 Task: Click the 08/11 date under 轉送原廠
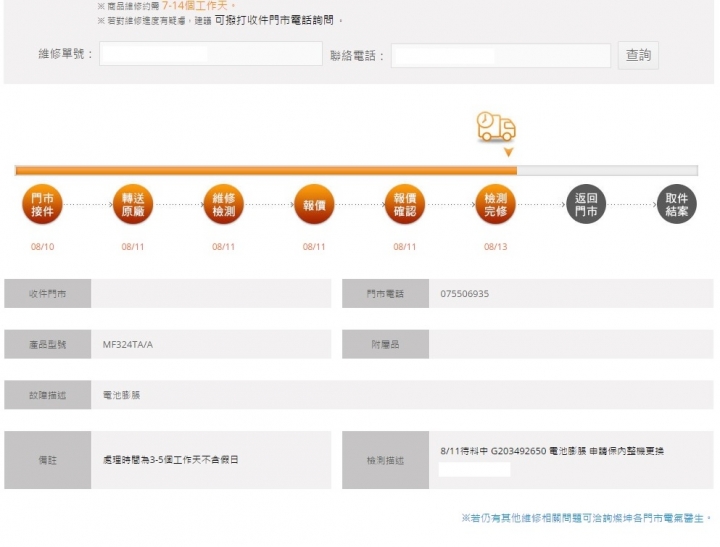pos(133,247)
